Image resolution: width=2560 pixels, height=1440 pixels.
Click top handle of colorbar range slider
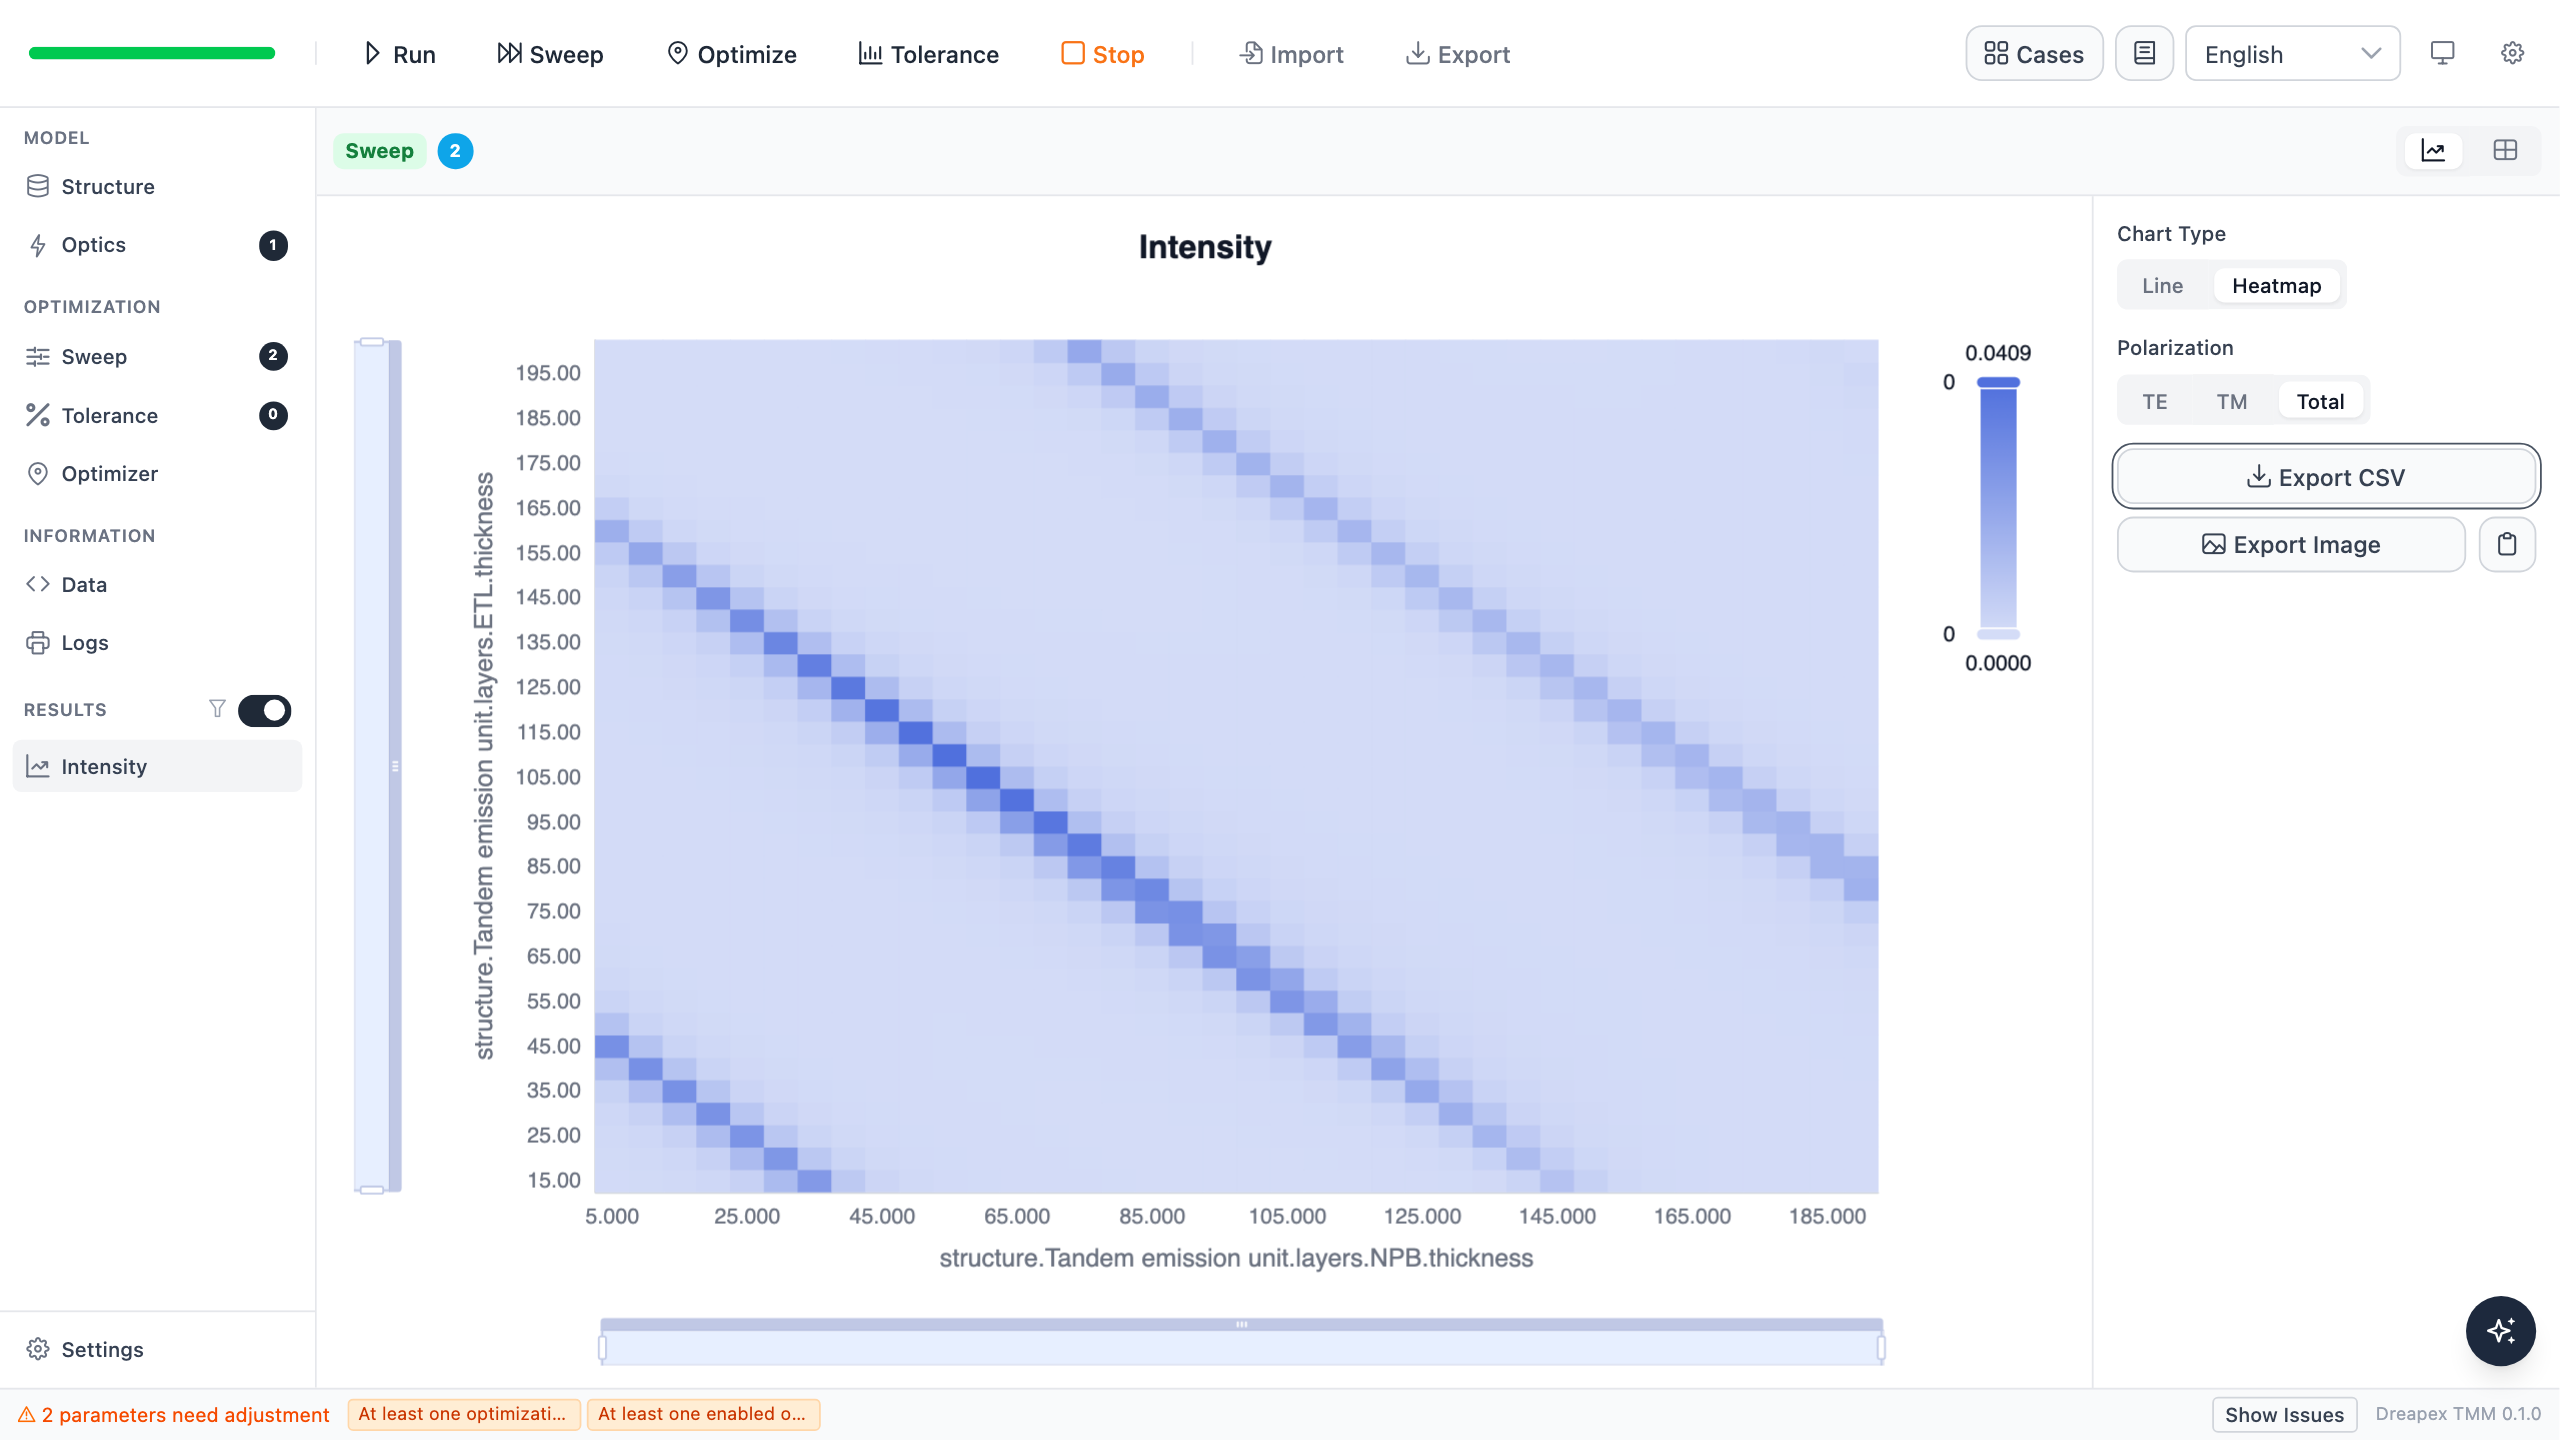(1998, 382)
